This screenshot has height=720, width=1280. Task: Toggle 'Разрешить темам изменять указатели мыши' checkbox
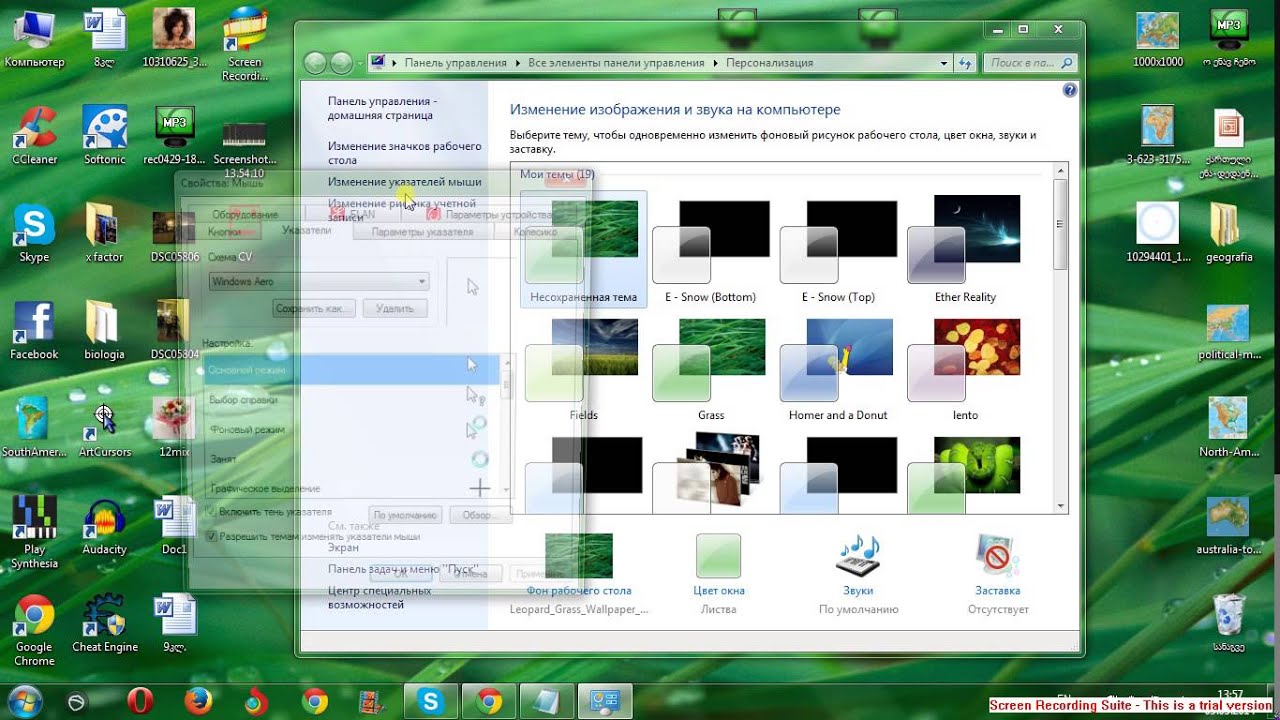[x=211, y=537]
